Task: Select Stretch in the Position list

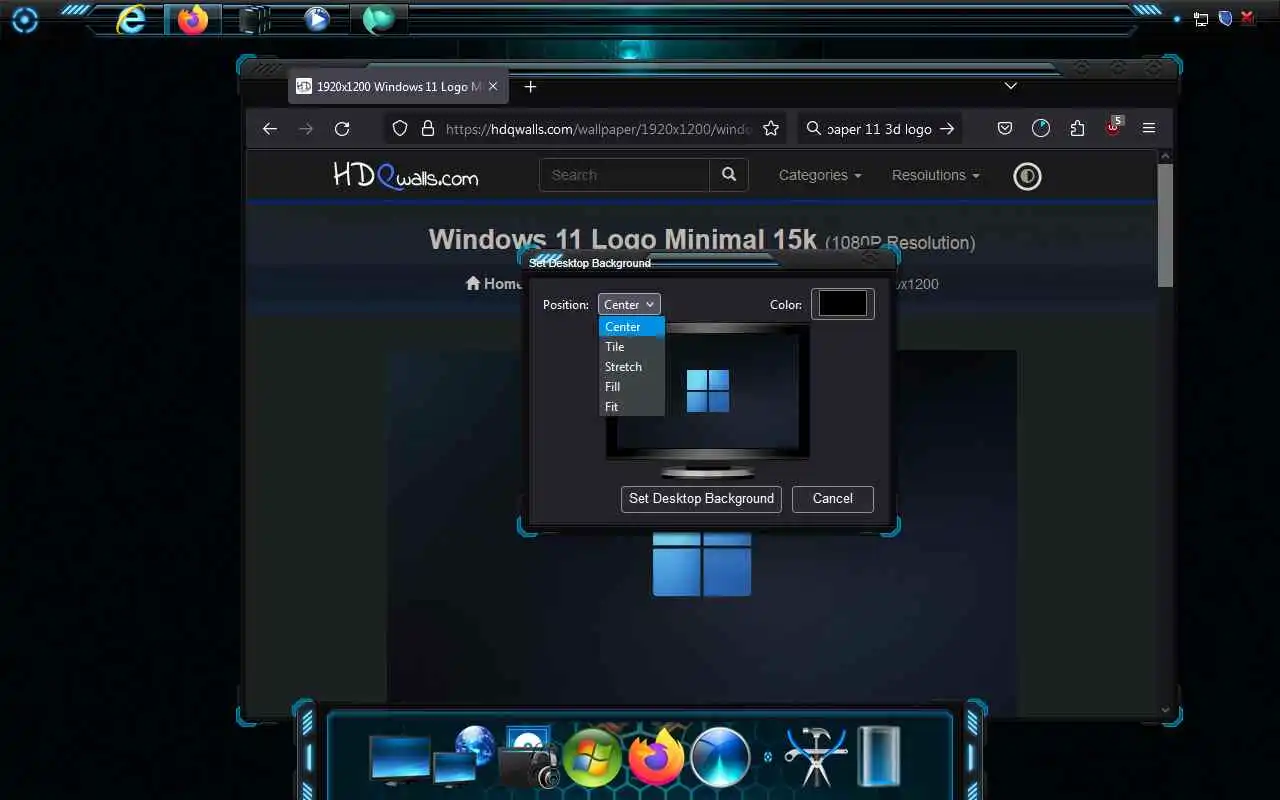Action: click(x=632, y=367)
